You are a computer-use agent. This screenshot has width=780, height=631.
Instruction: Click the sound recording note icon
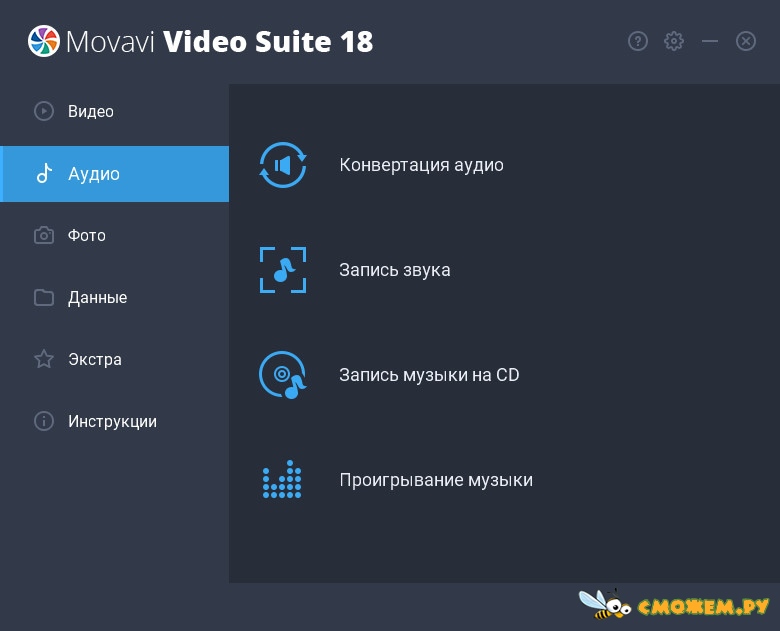click(x=283, y=270)
